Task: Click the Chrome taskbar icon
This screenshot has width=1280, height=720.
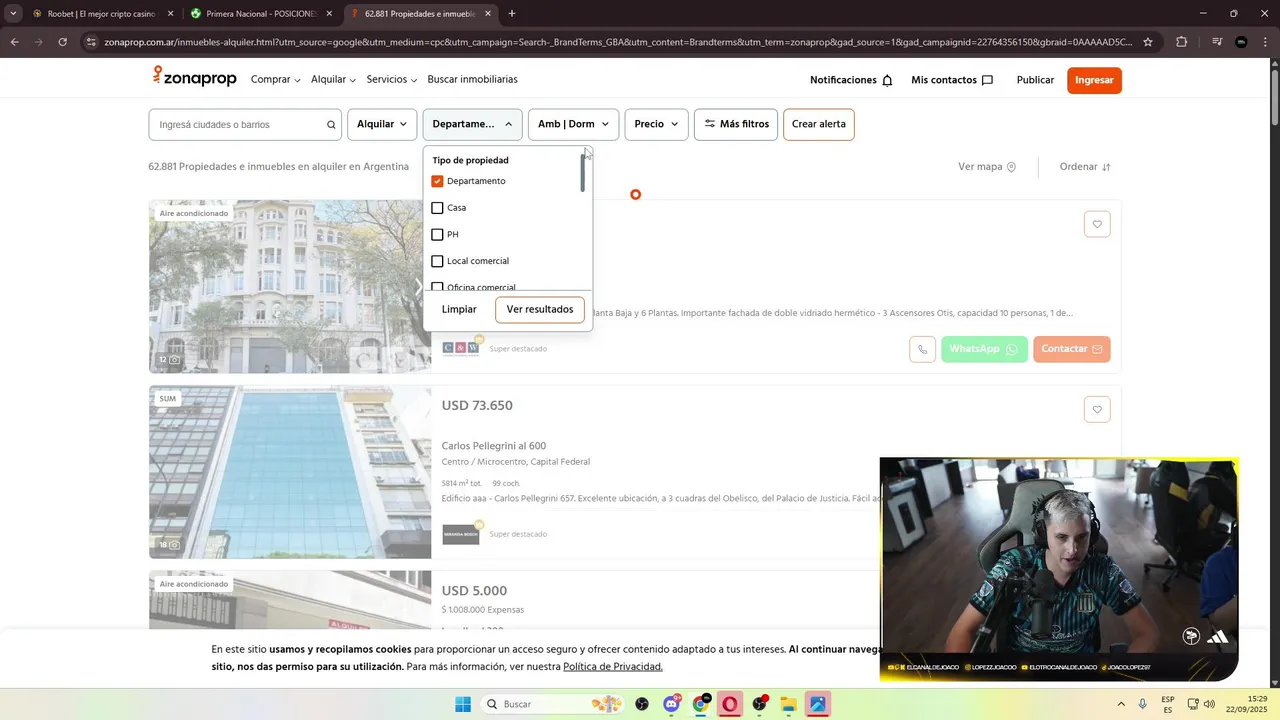Action: (x=701, y=704)
